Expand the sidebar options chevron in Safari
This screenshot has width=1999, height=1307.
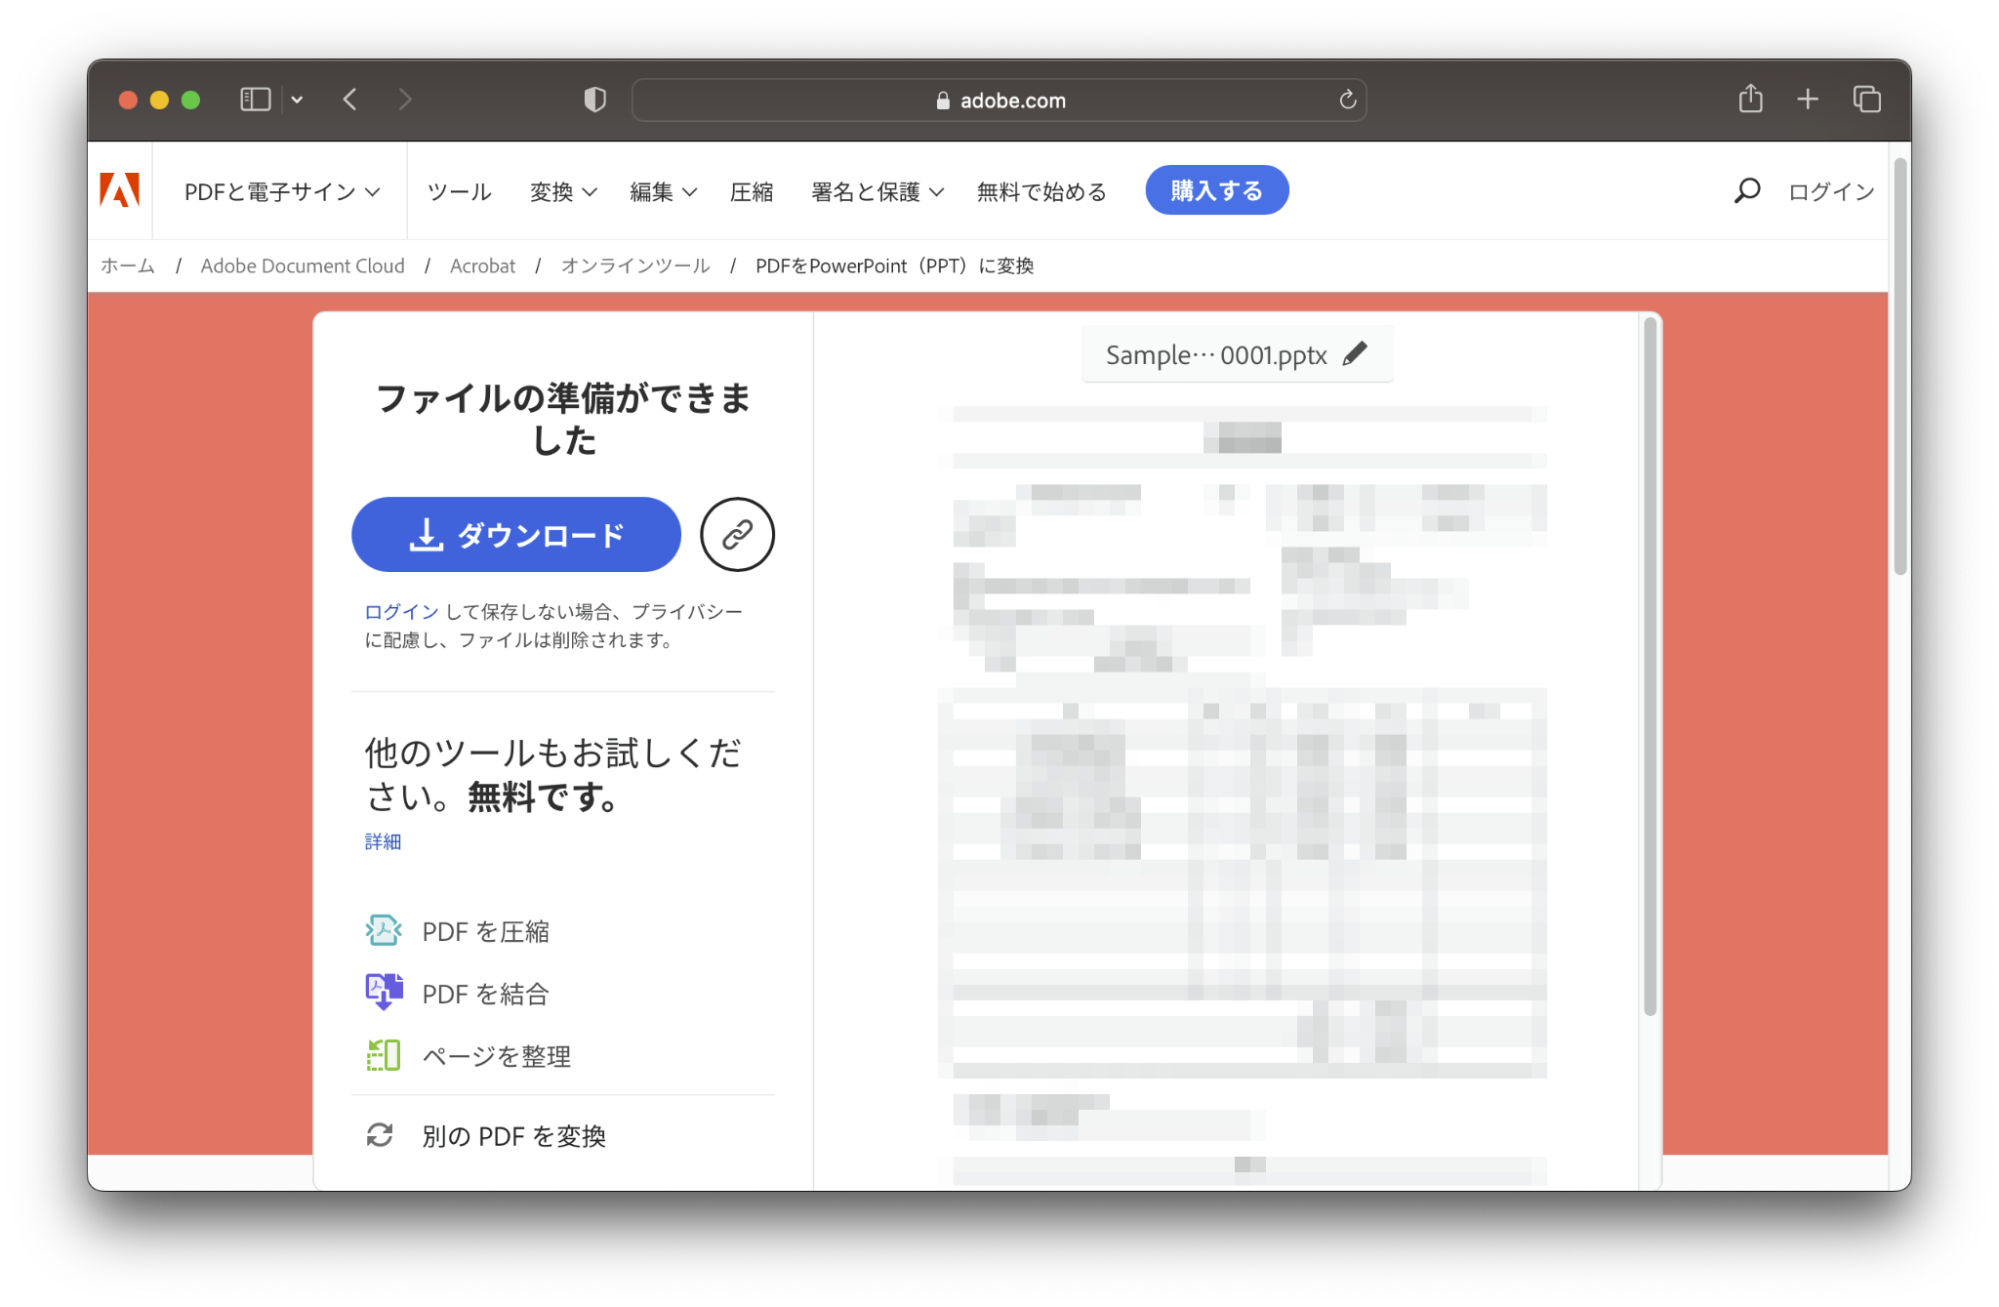click(x=297, y=99)
